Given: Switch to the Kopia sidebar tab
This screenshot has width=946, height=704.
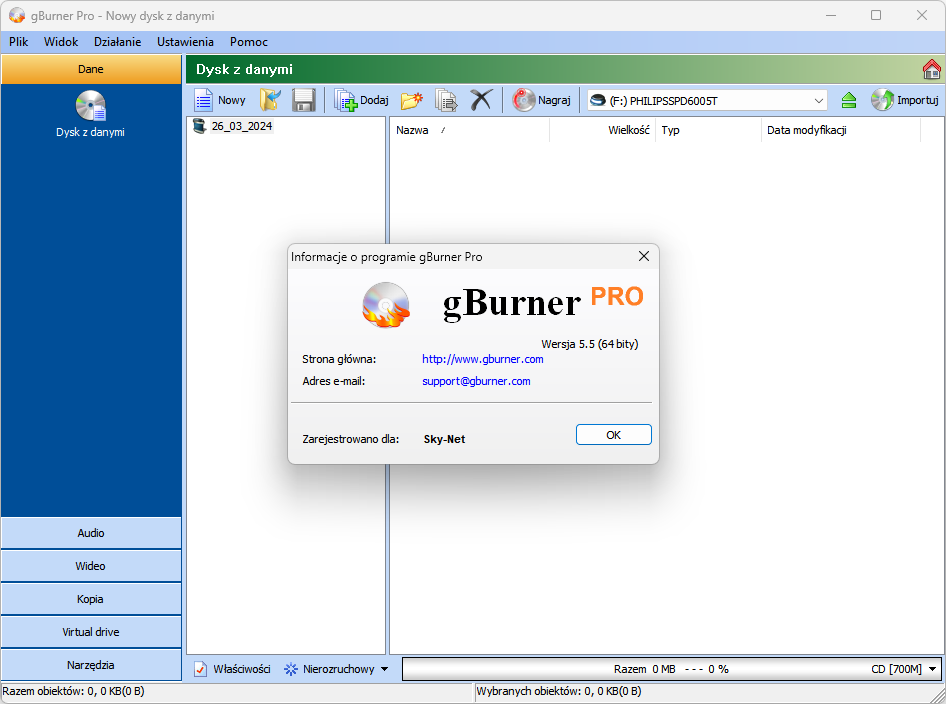Looking at the screenshot, I should (x=91, y=599).
